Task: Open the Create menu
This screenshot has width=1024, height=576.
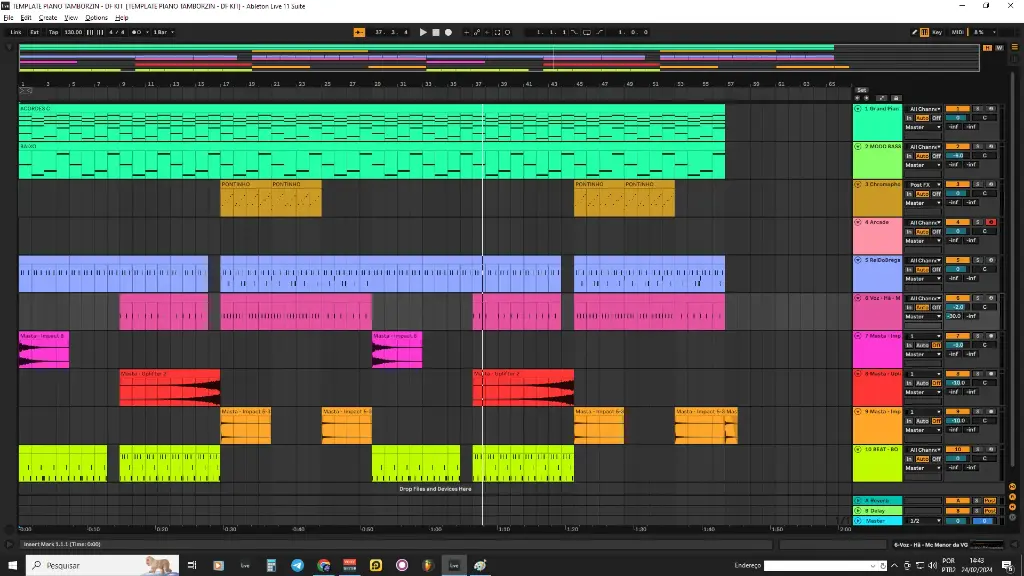Action: (x=48, y=18)
